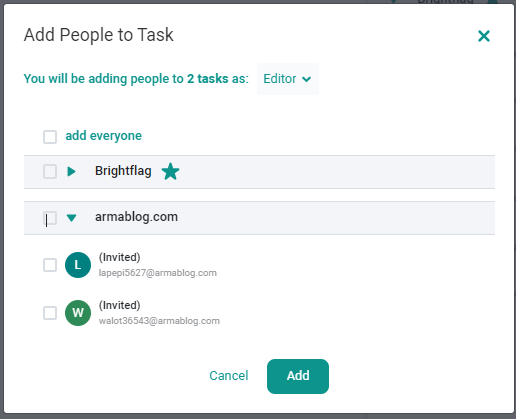Click the star icon next to Brightflag

[170, 171]
